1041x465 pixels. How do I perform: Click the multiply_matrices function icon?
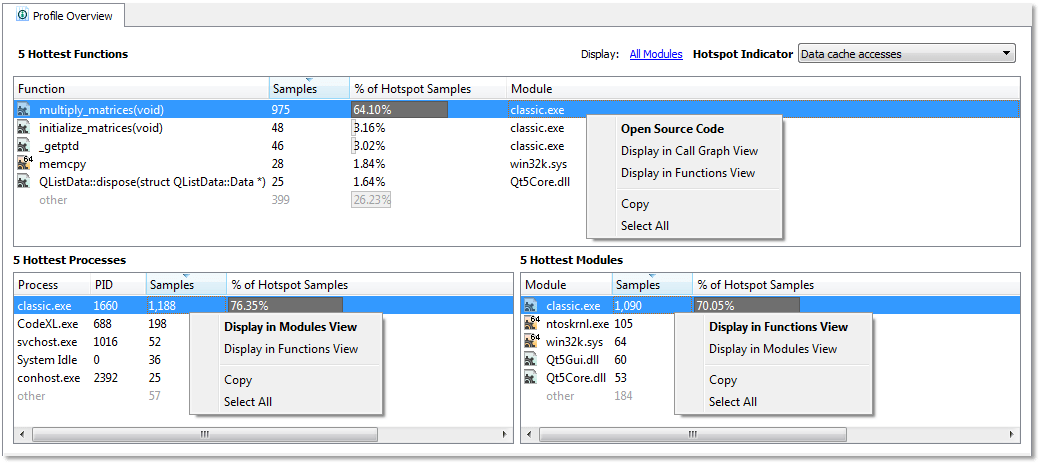click(24, 110)
